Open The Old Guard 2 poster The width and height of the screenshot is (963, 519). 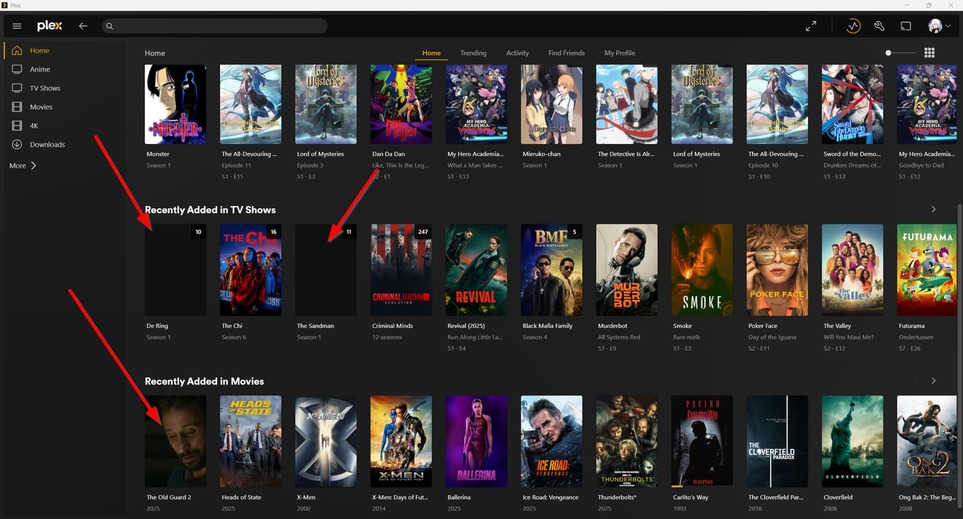175,441
